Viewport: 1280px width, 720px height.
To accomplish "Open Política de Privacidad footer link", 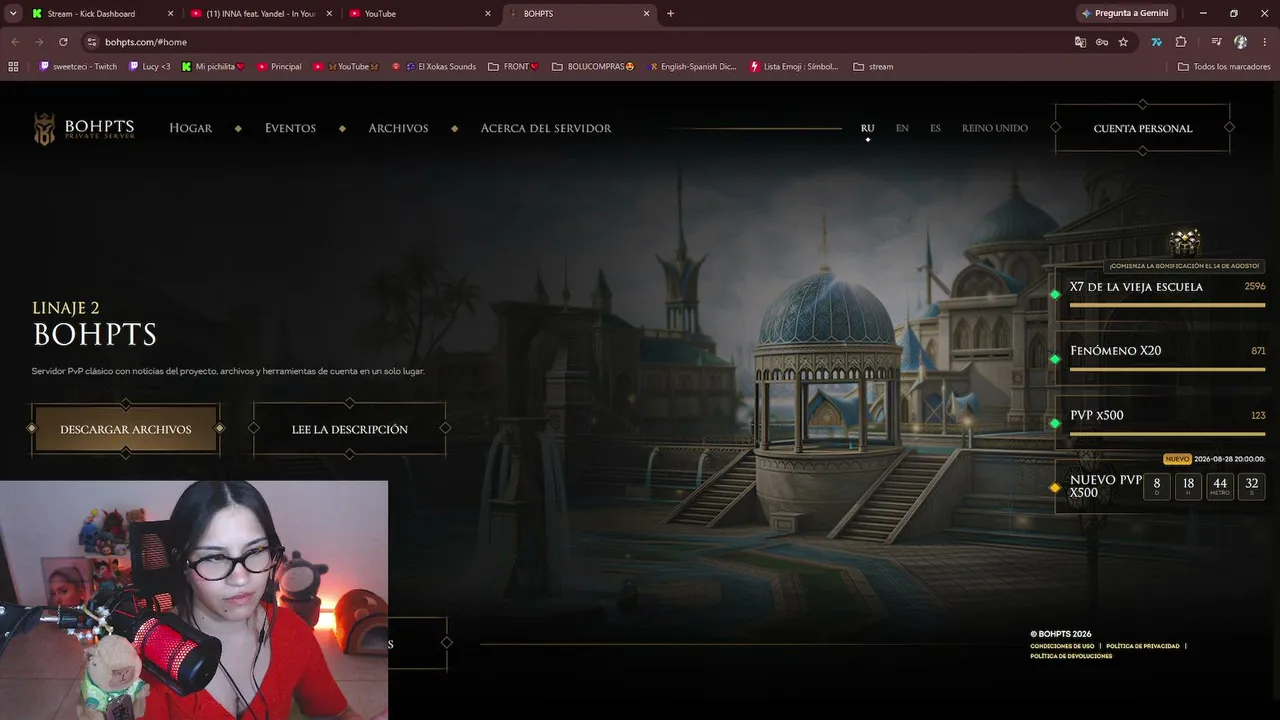I will point(1143,646).
